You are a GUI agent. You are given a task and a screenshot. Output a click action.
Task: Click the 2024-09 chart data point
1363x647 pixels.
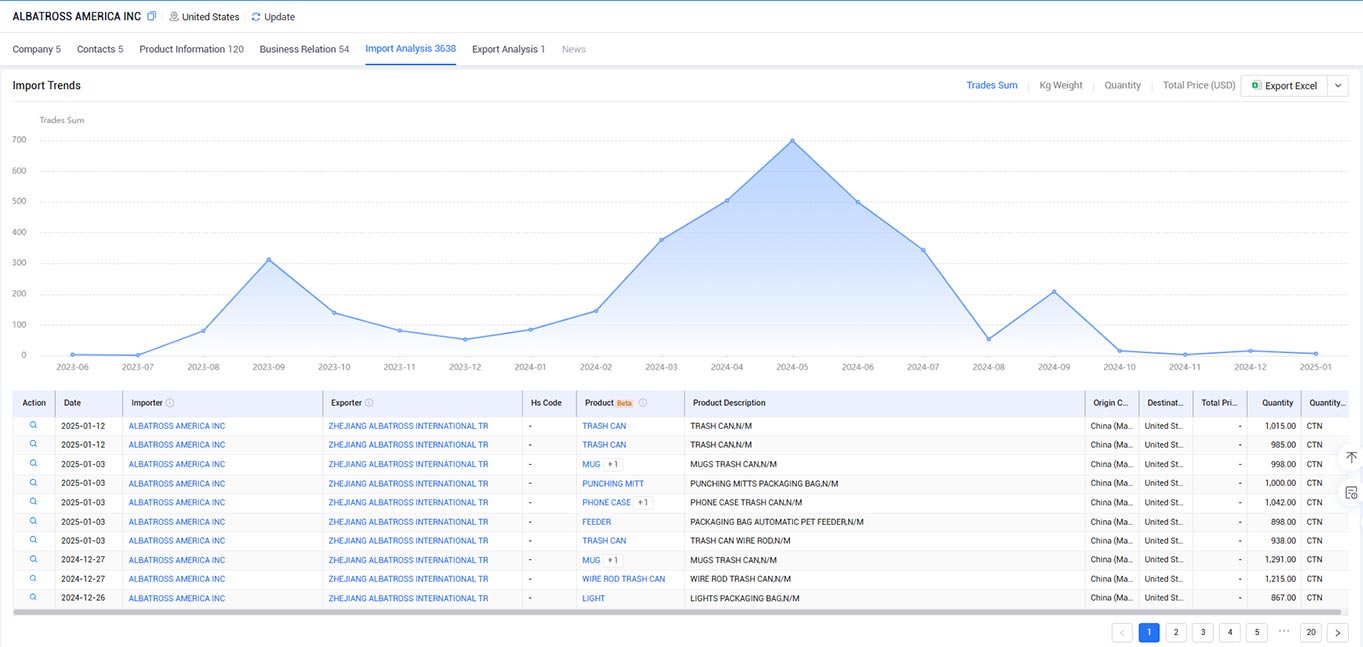pos(1054,292)
